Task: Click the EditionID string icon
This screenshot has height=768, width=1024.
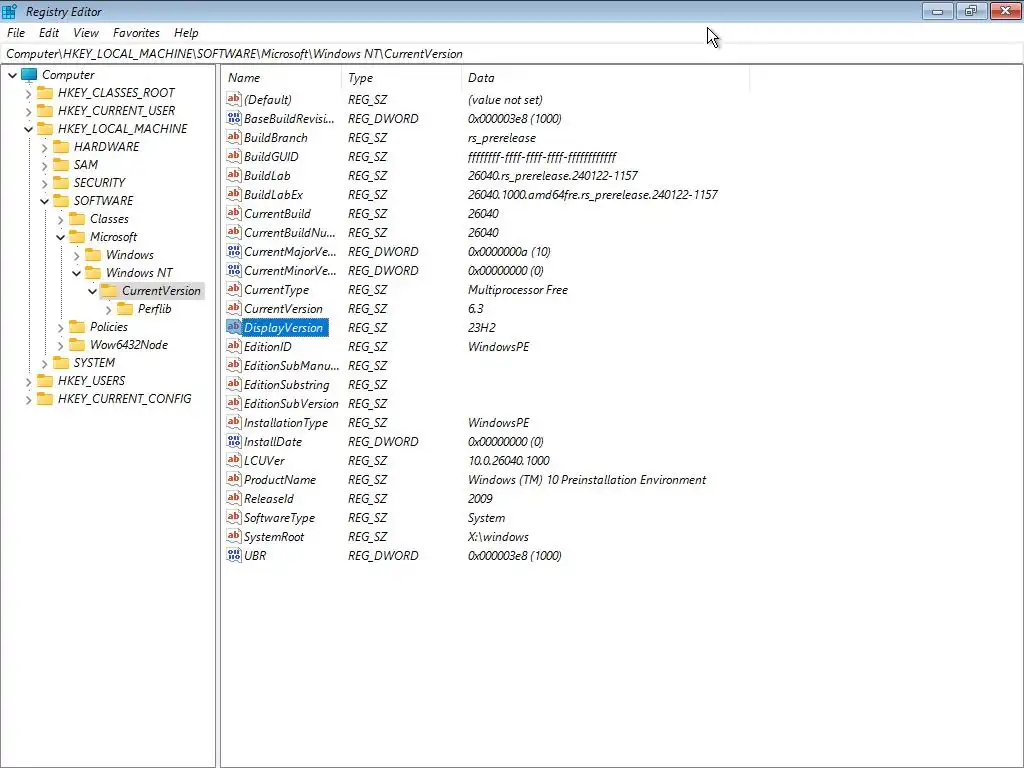Action: click(234, 346)
